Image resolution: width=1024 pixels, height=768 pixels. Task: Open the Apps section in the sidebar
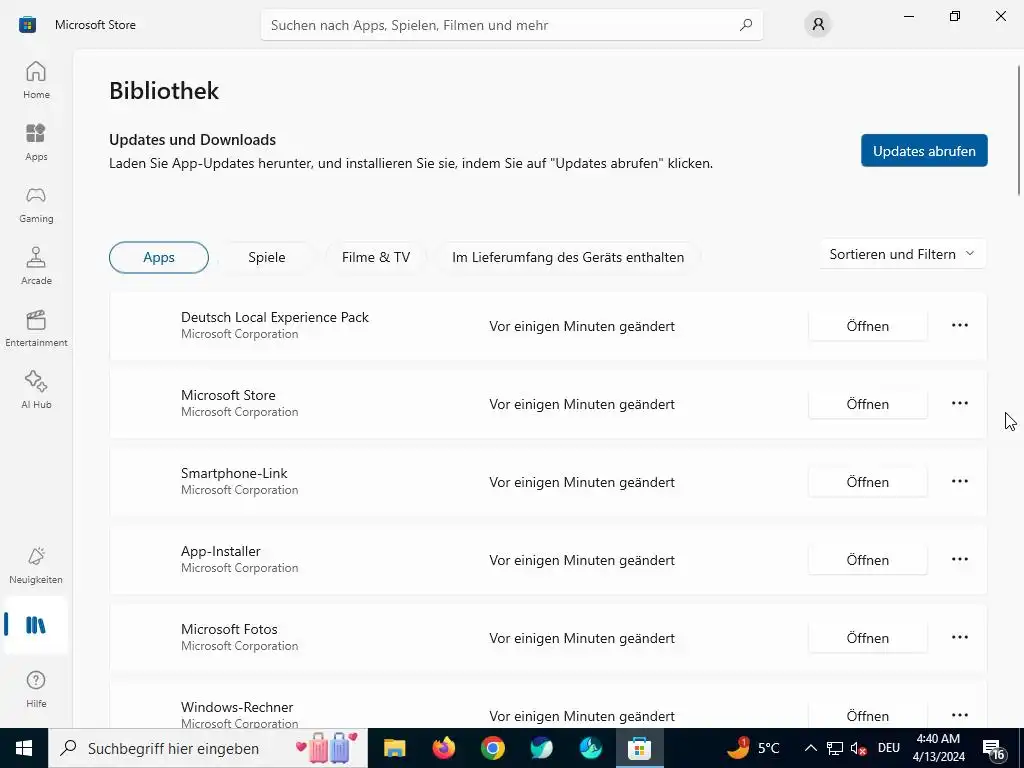click(x=36, y=142)
